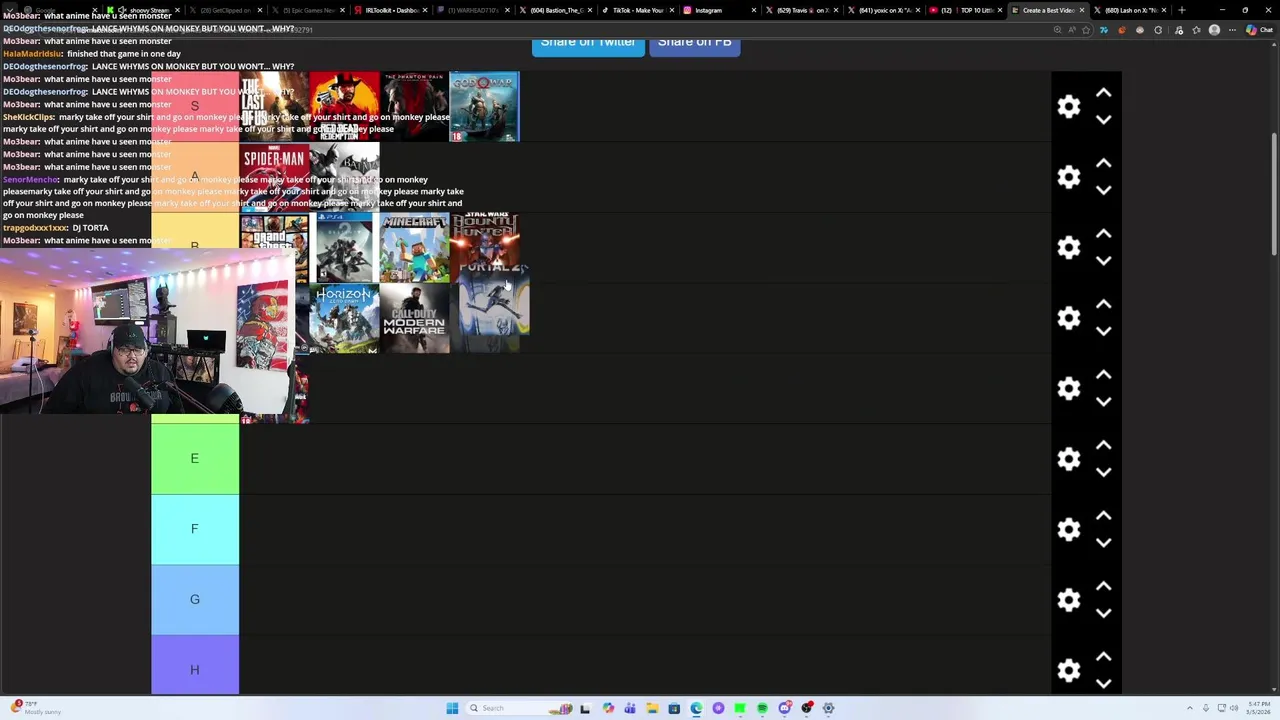Move the F tier row up

click(x=1103, y=516)
